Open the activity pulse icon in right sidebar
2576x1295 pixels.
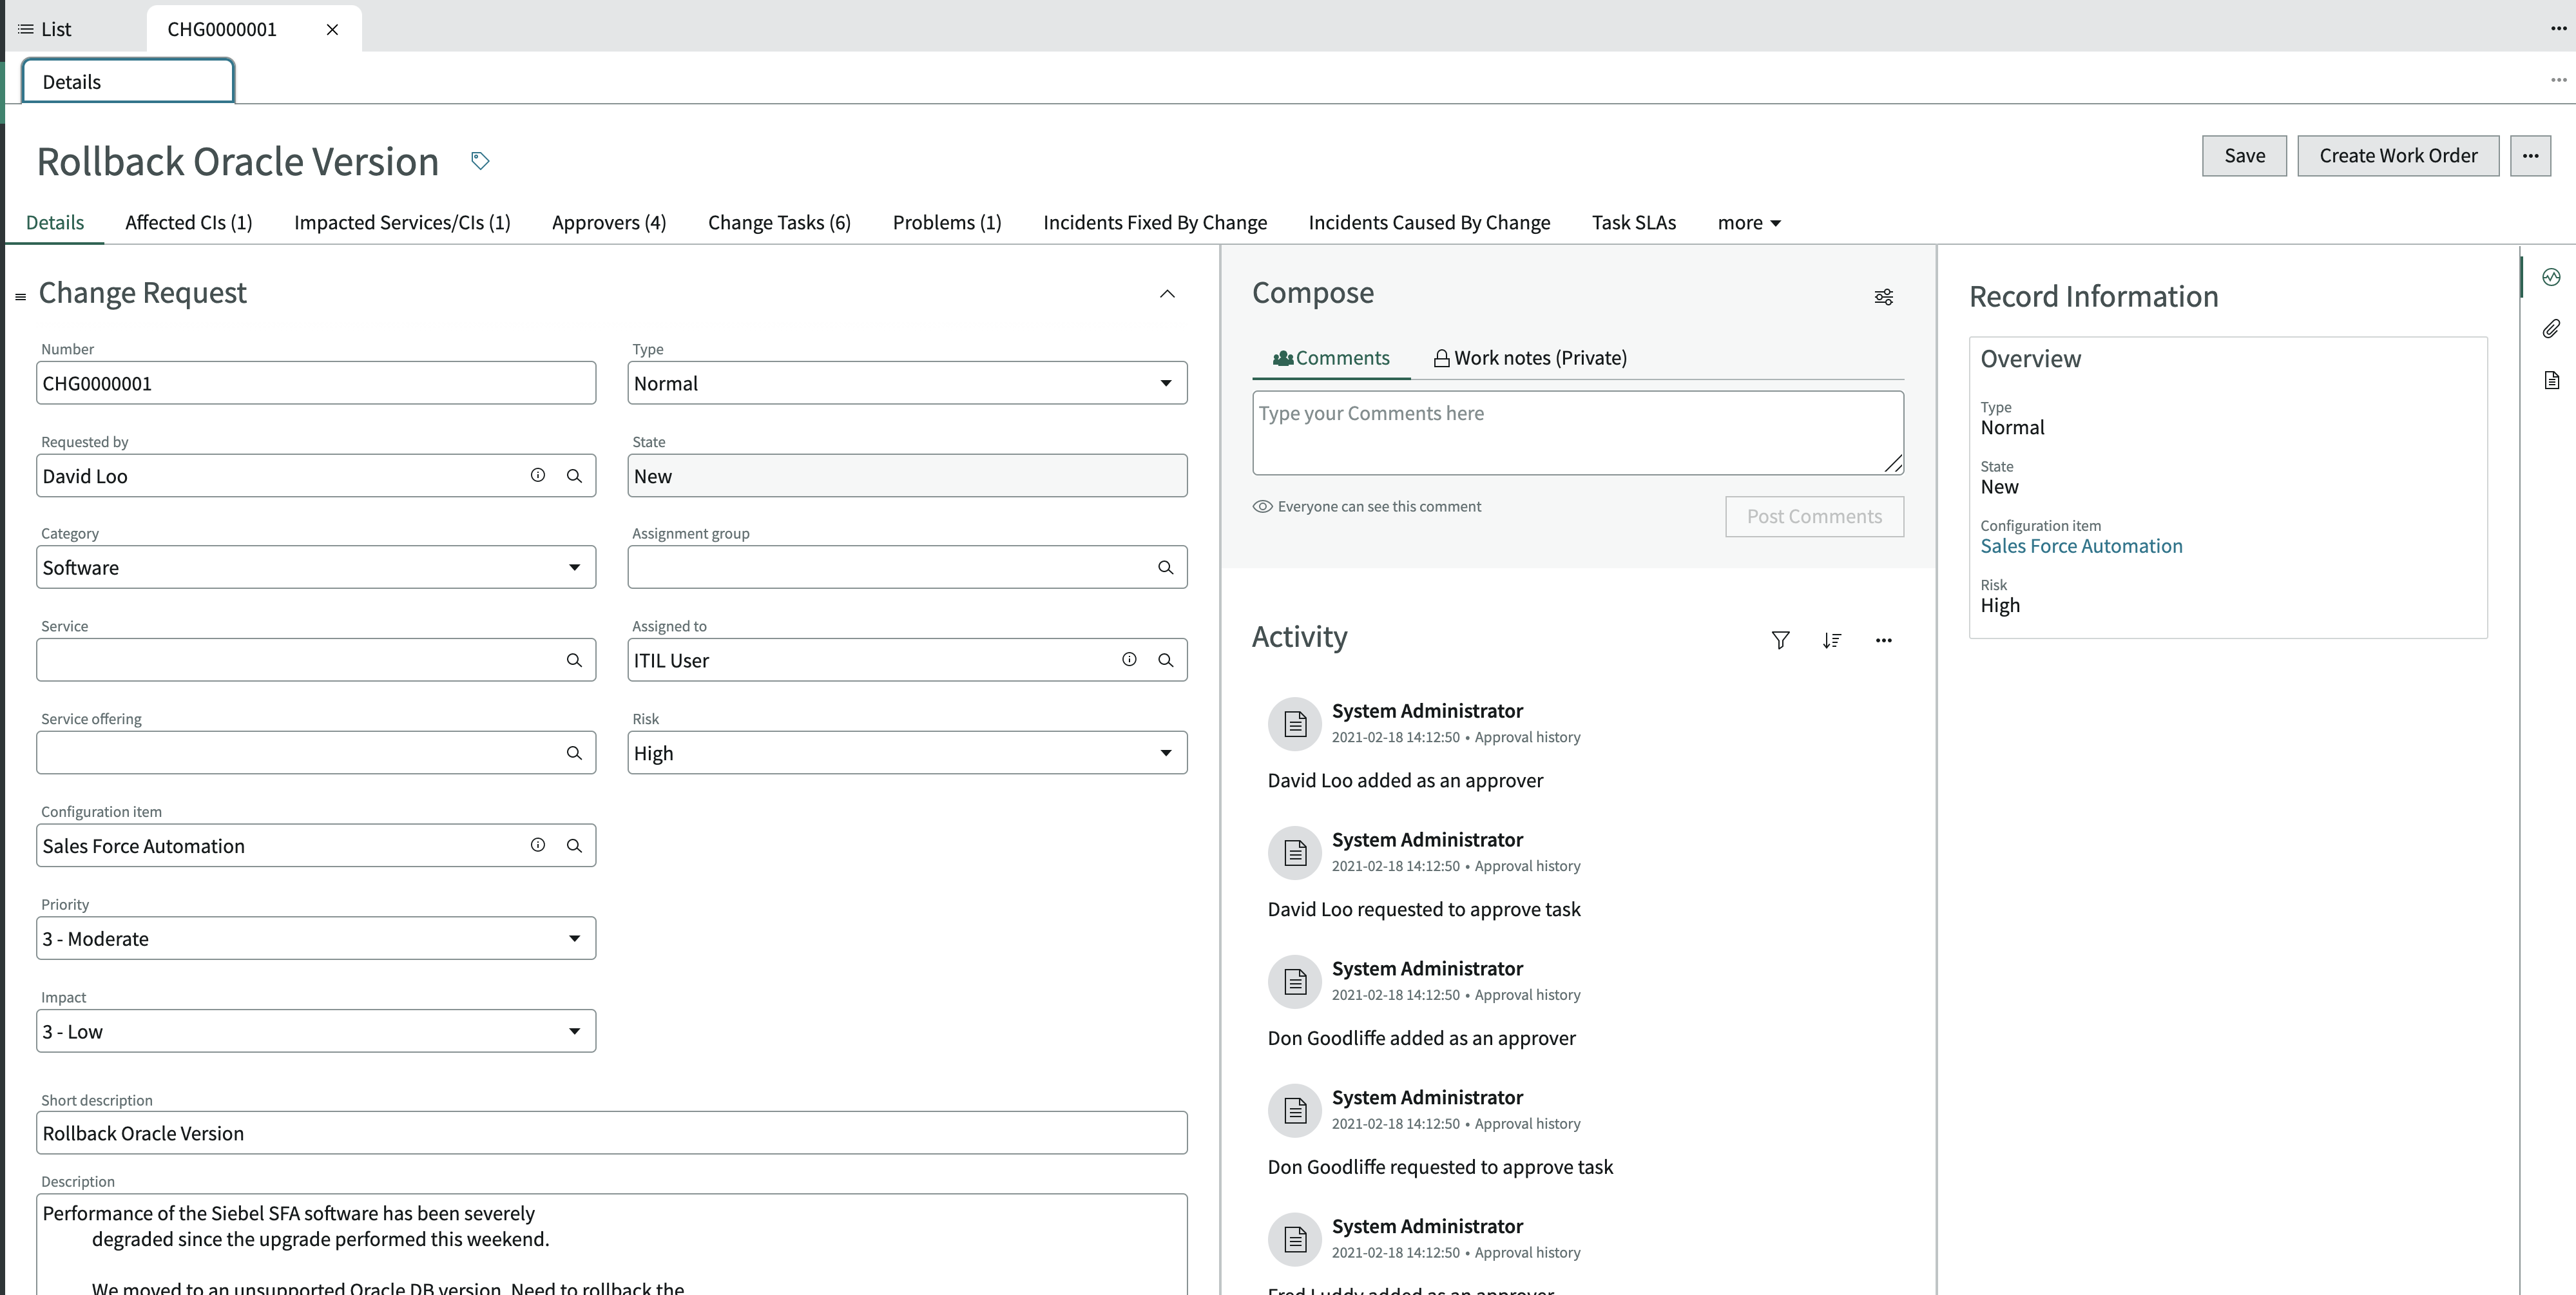click(2551, 277)
